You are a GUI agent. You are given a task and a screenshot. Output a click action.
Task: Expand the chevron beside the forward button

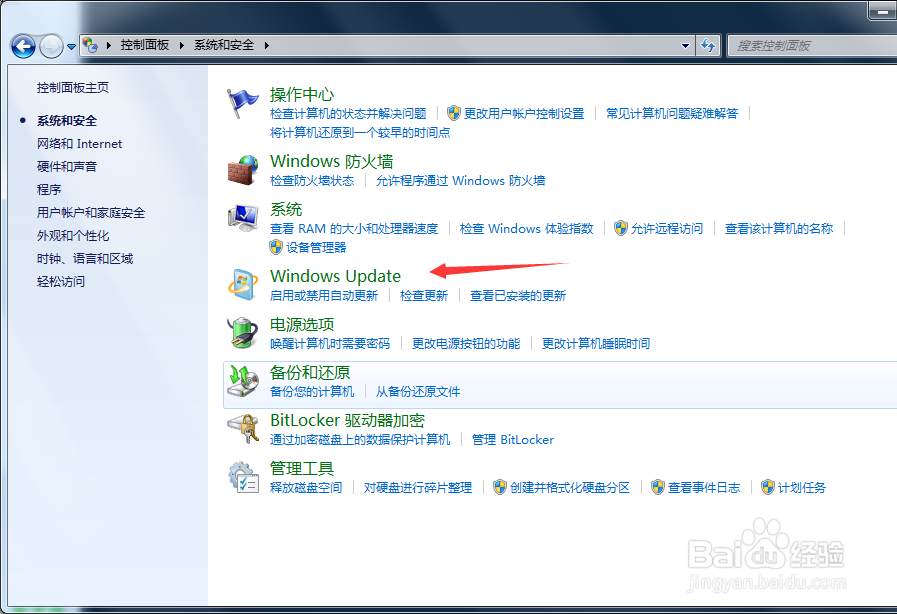[x=70, y=45]
